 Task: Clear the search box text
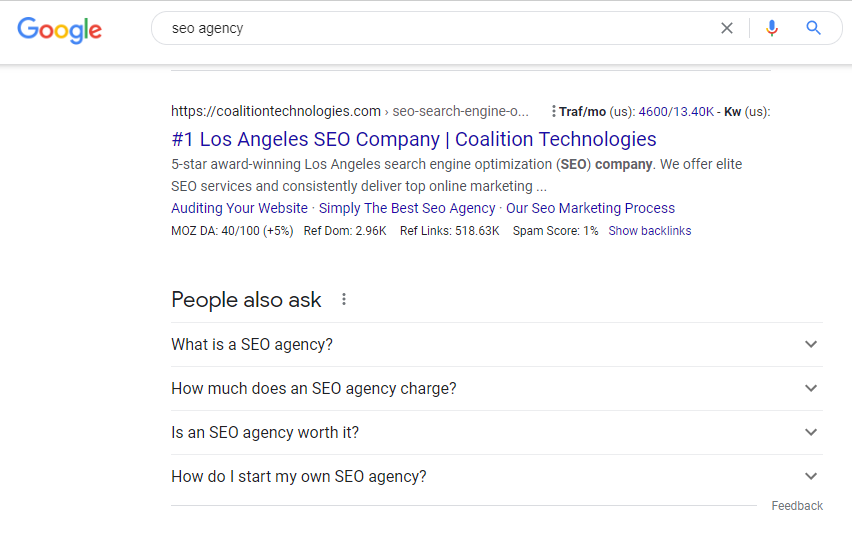727,28
